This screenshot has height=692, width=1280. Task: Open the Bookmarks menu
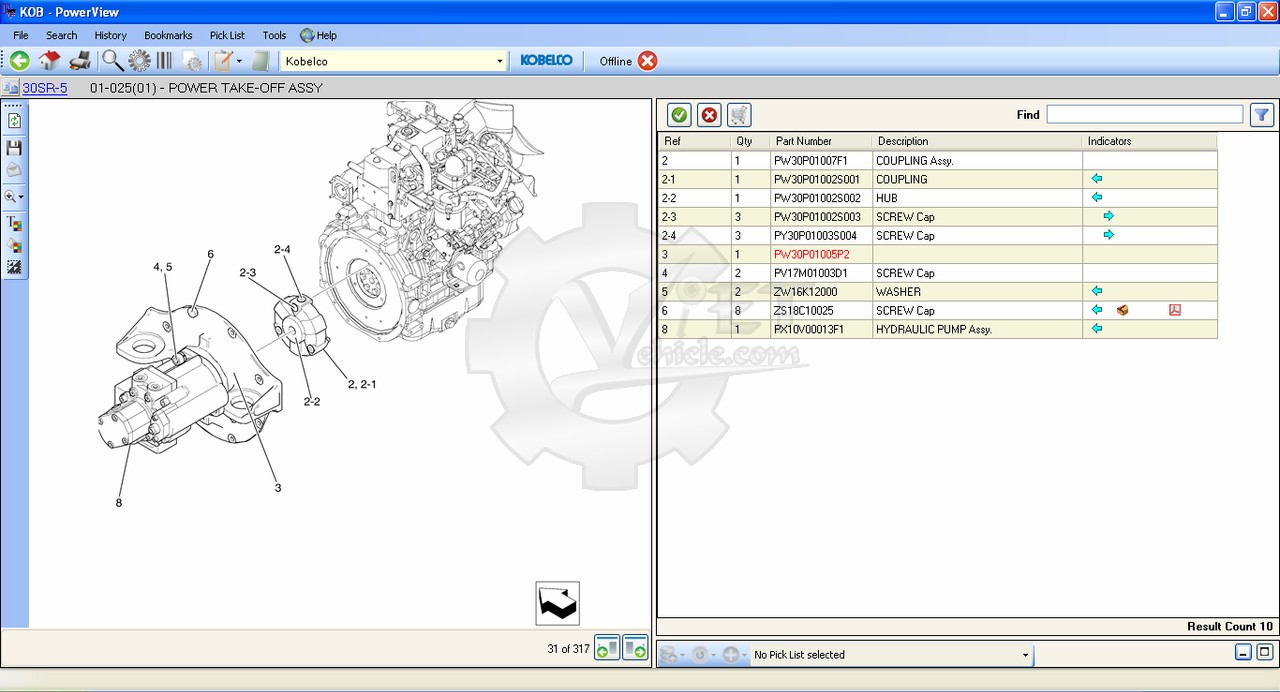point(168,35)
